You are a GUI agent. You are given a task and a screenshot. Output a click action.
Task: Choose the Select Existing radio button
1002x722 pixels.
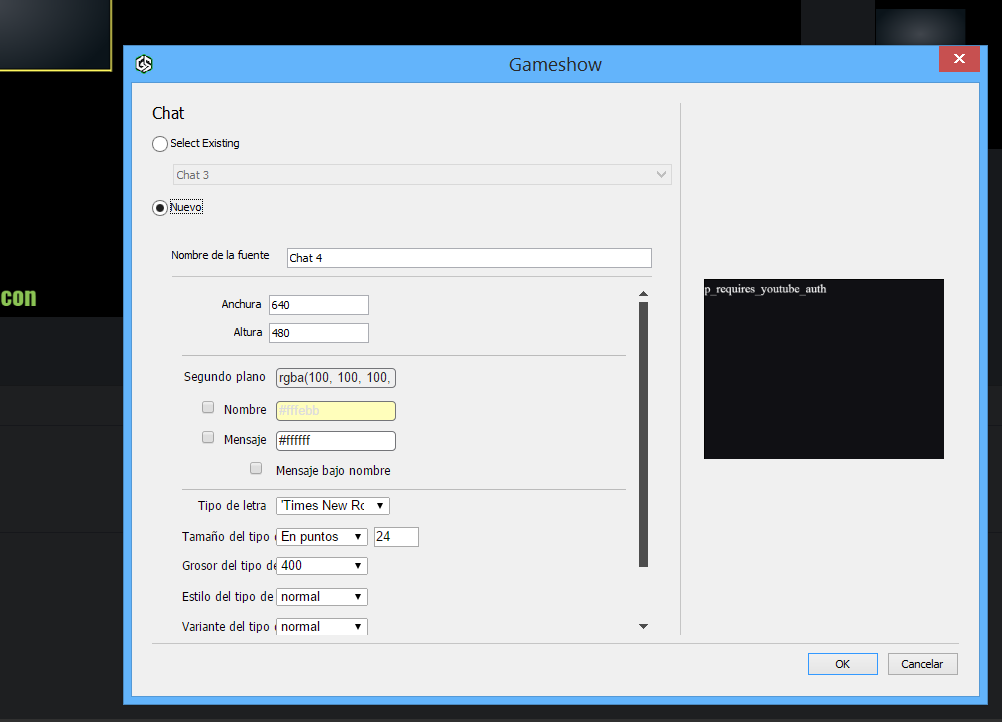(160, 144)
